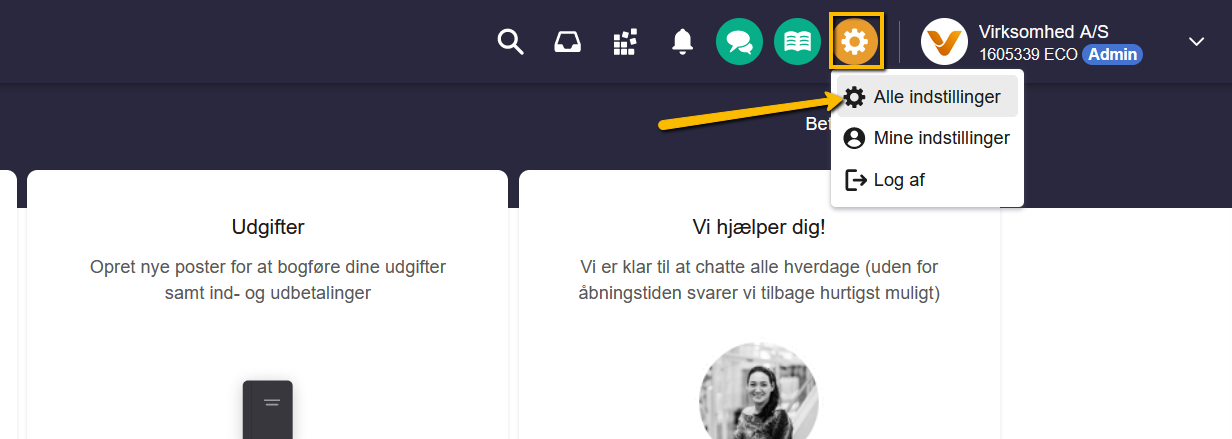Open the inbox tray icon
This screenshot has height=439, width=1232.
coord(568,42)
